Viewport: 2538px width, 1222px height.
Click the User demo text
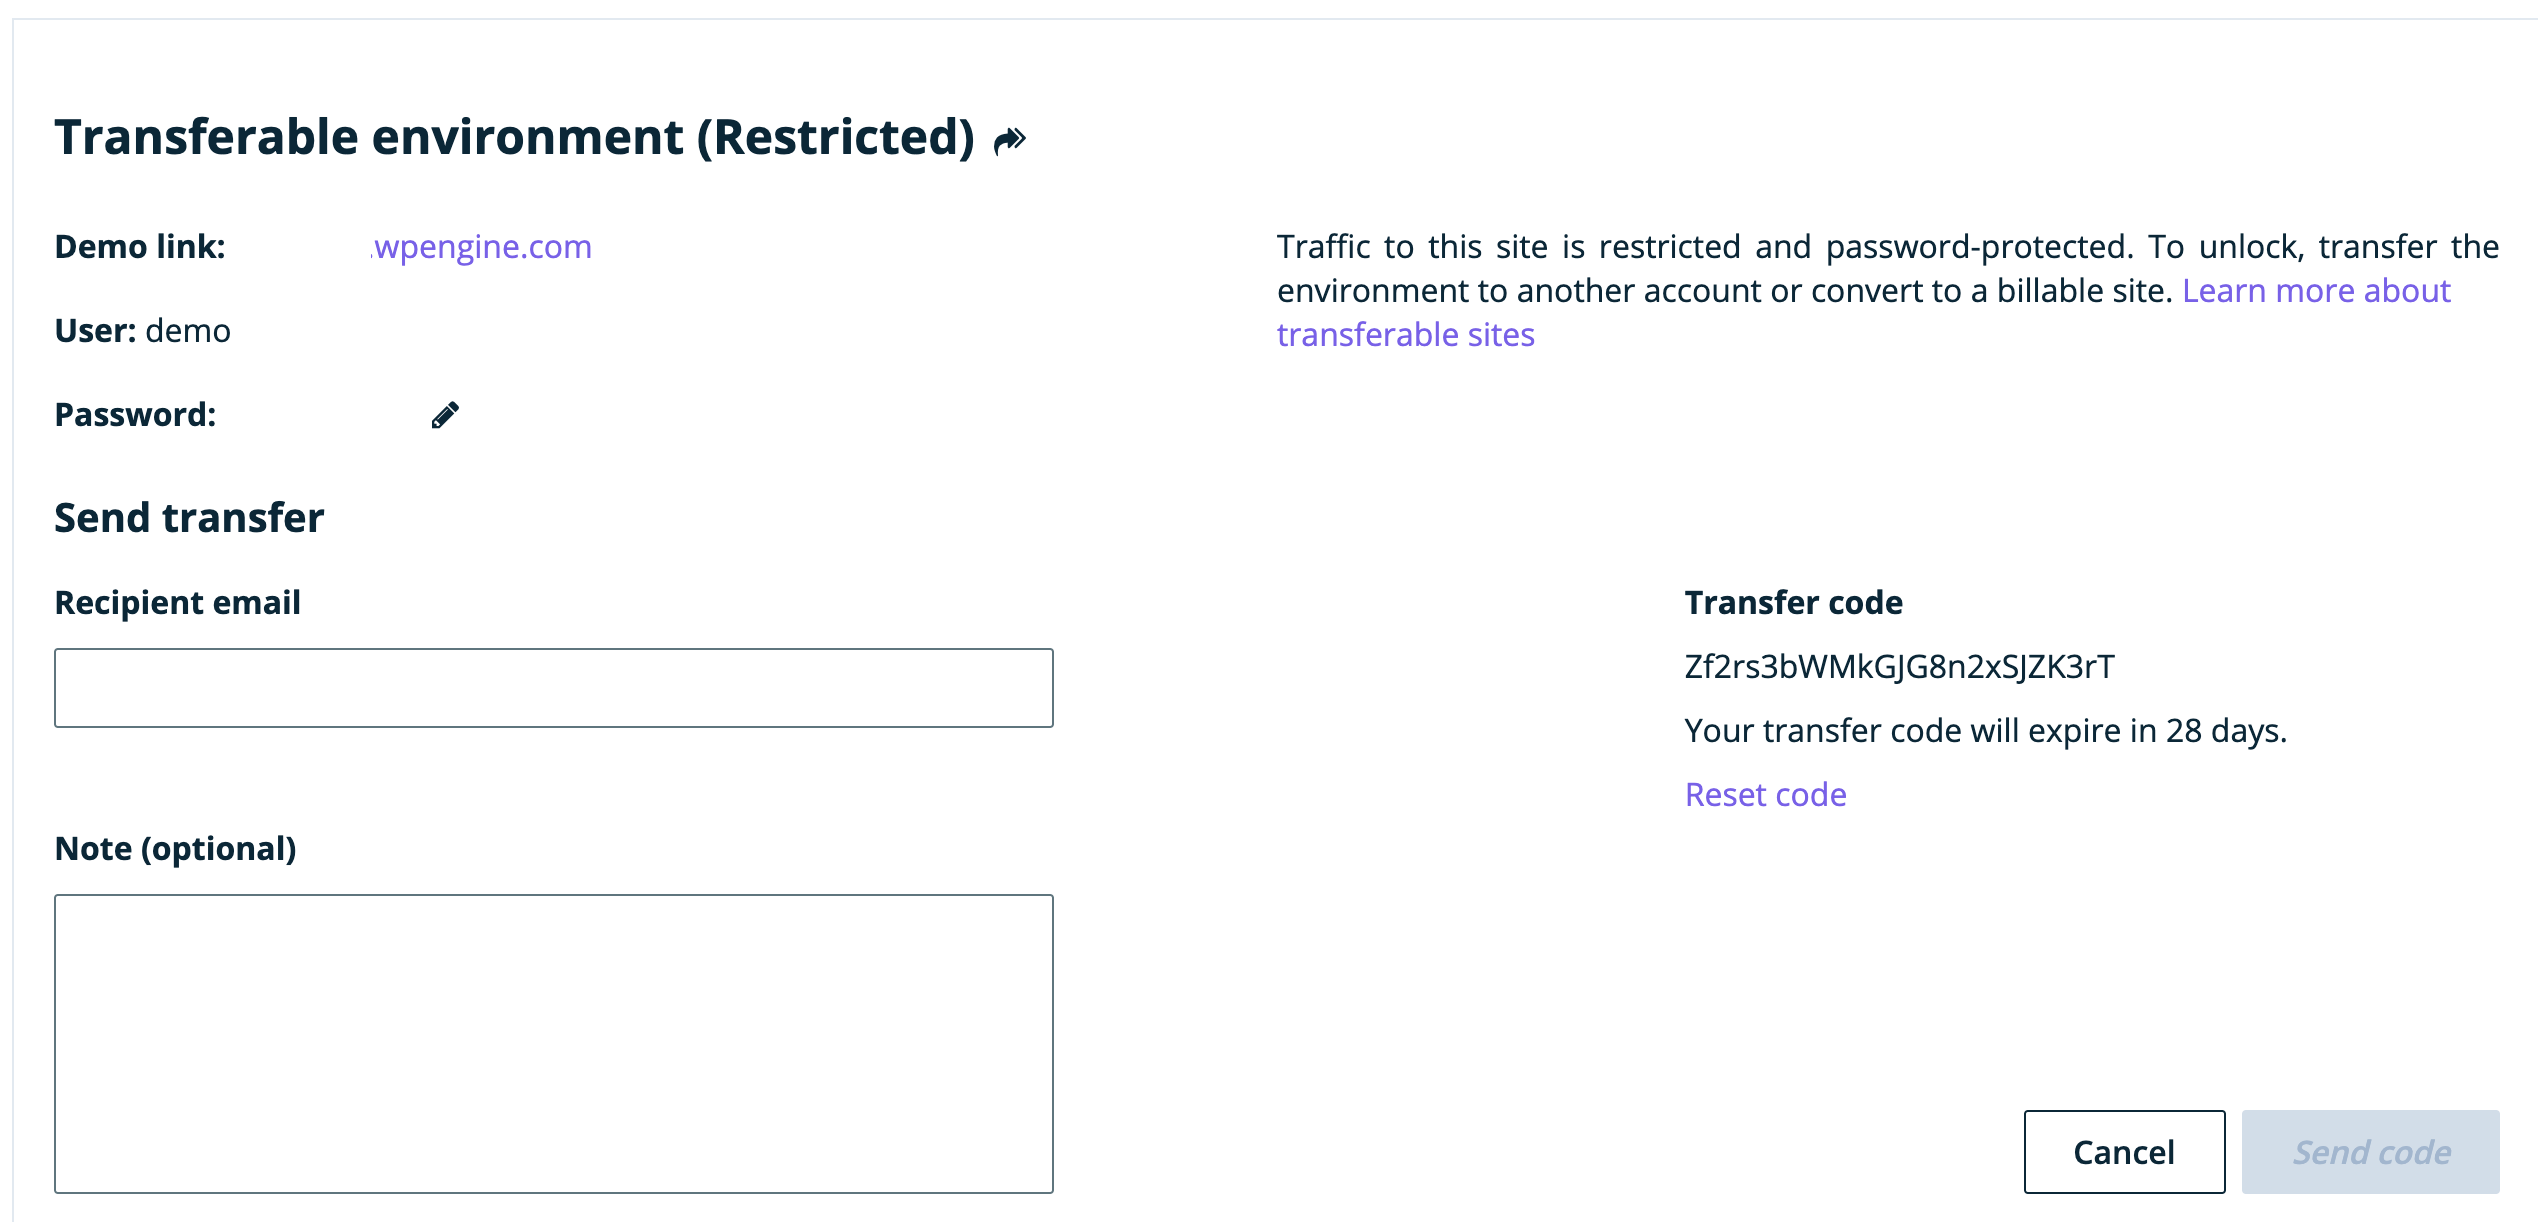pyautogui.click(x=142, y=331)
